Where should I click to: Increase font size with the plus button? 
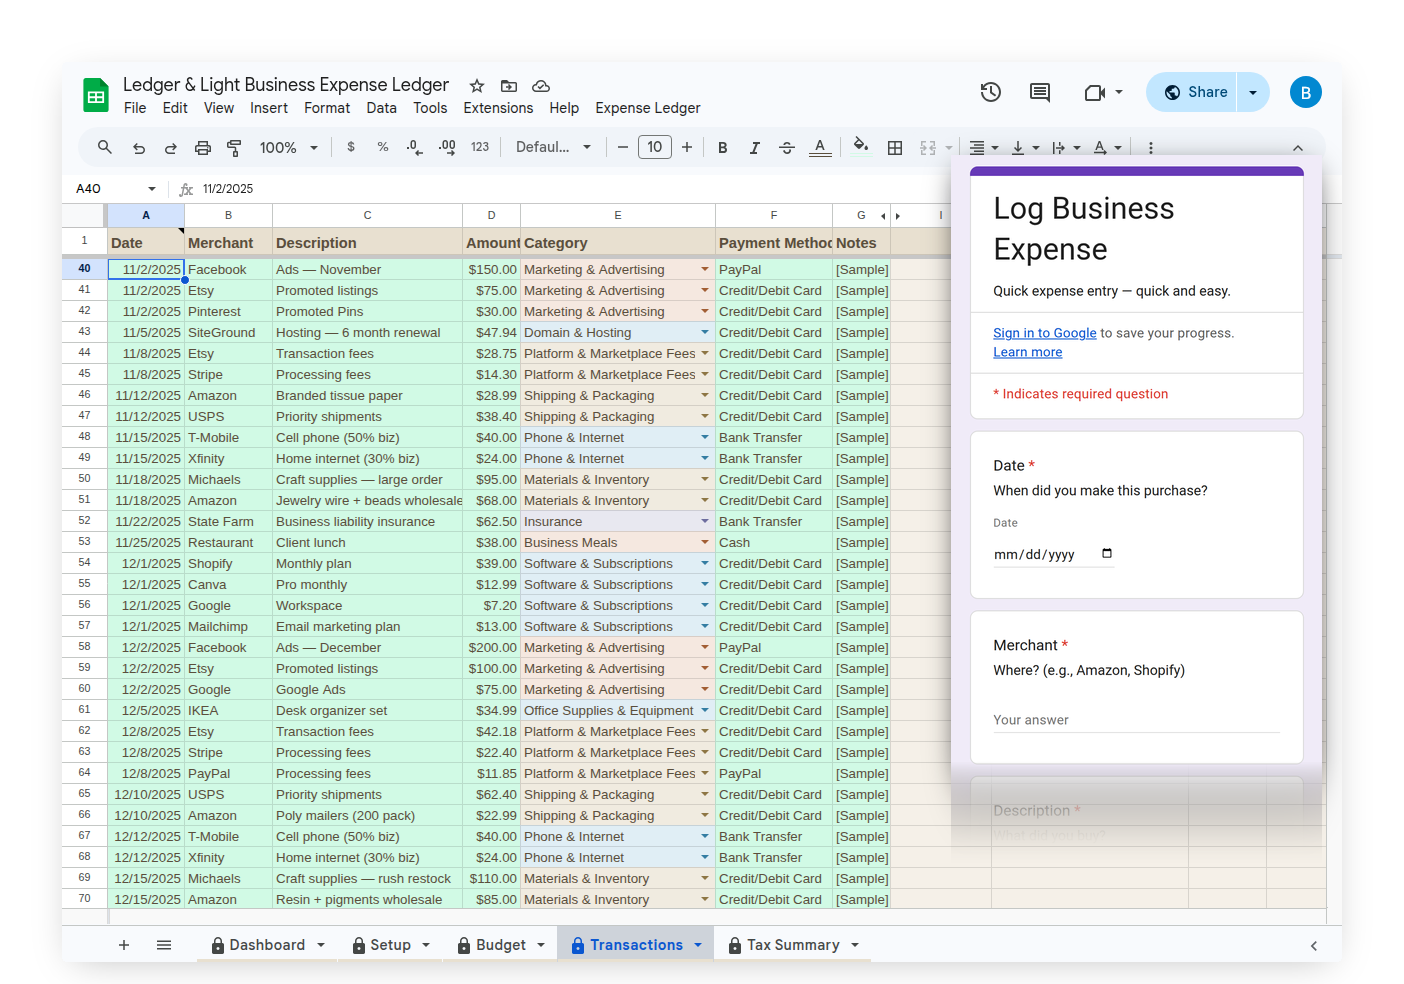click(687, 147)
